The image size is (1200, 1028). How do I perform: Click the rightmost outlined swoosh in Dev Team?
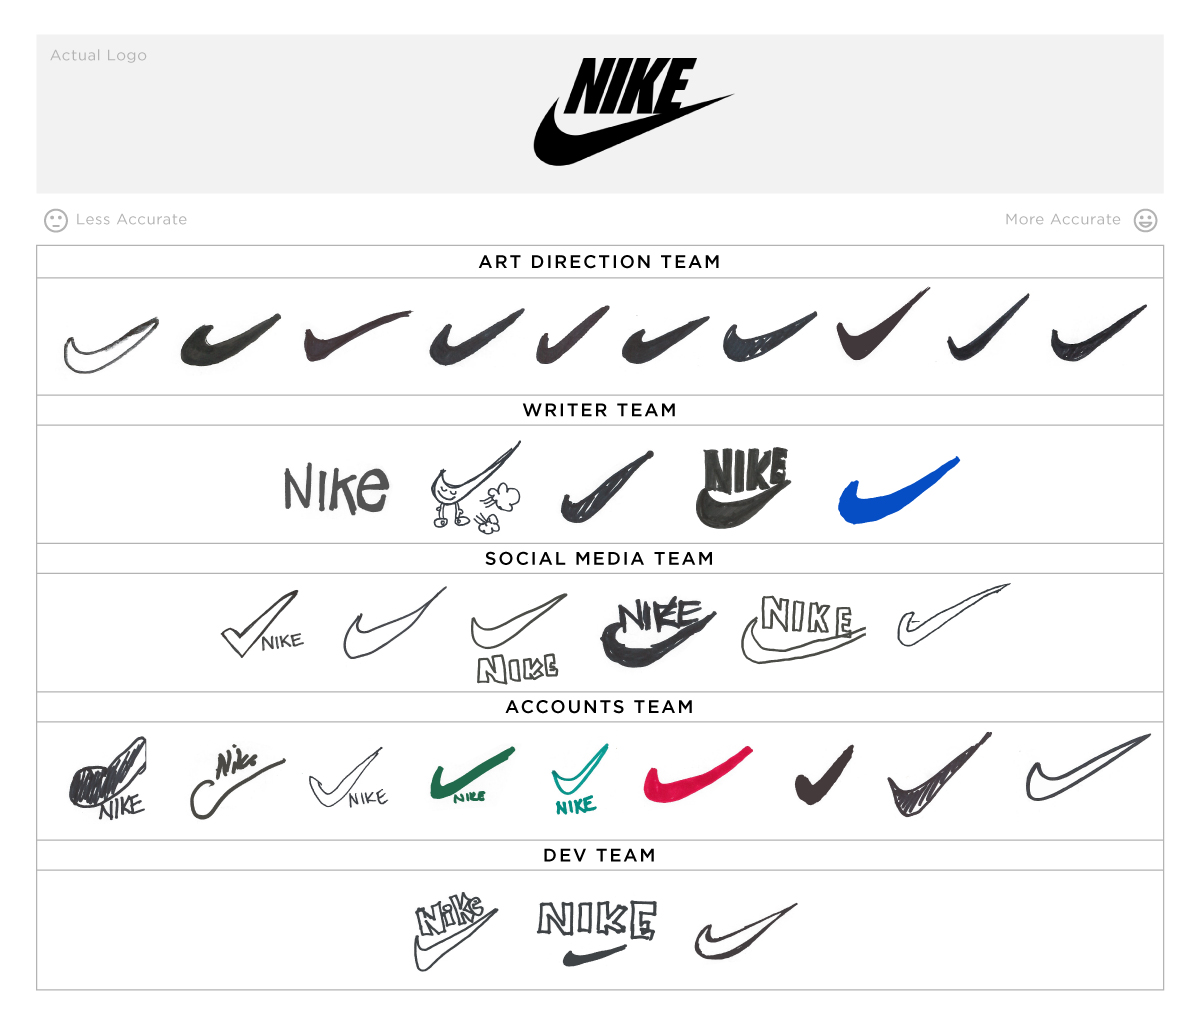[746, 932]
